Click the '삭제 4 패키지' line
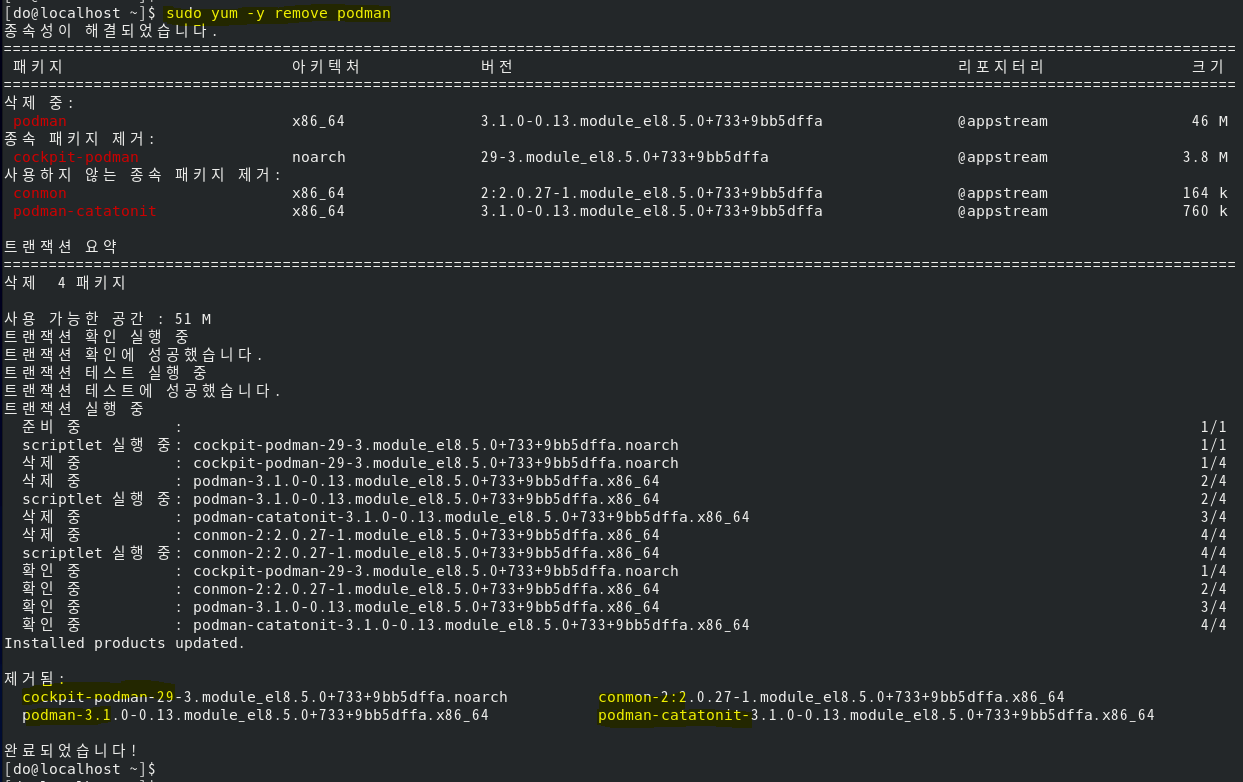This screenshot has width=1243, height=782. pyautogui.click(x=65, y=283)
